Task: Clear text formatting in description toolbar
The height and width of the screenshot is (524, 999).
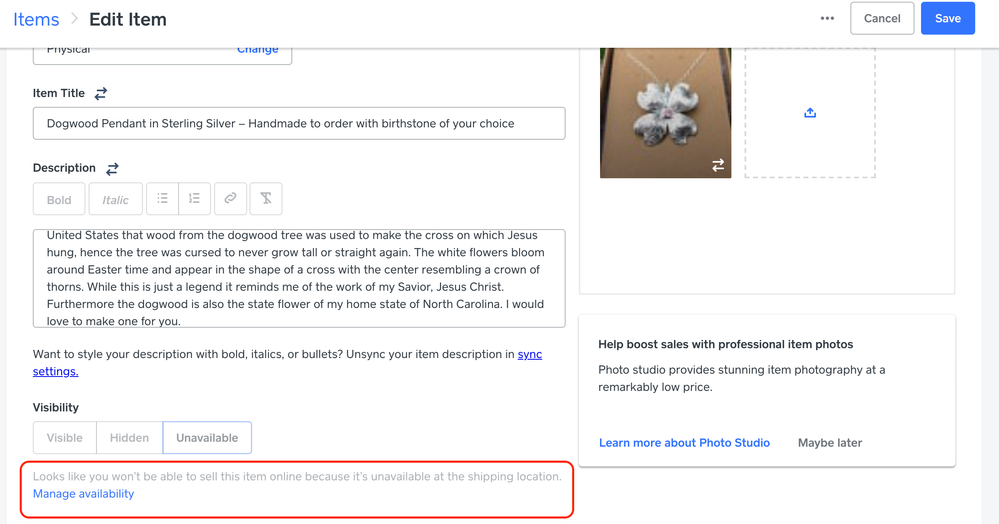Action: point(266,199)
